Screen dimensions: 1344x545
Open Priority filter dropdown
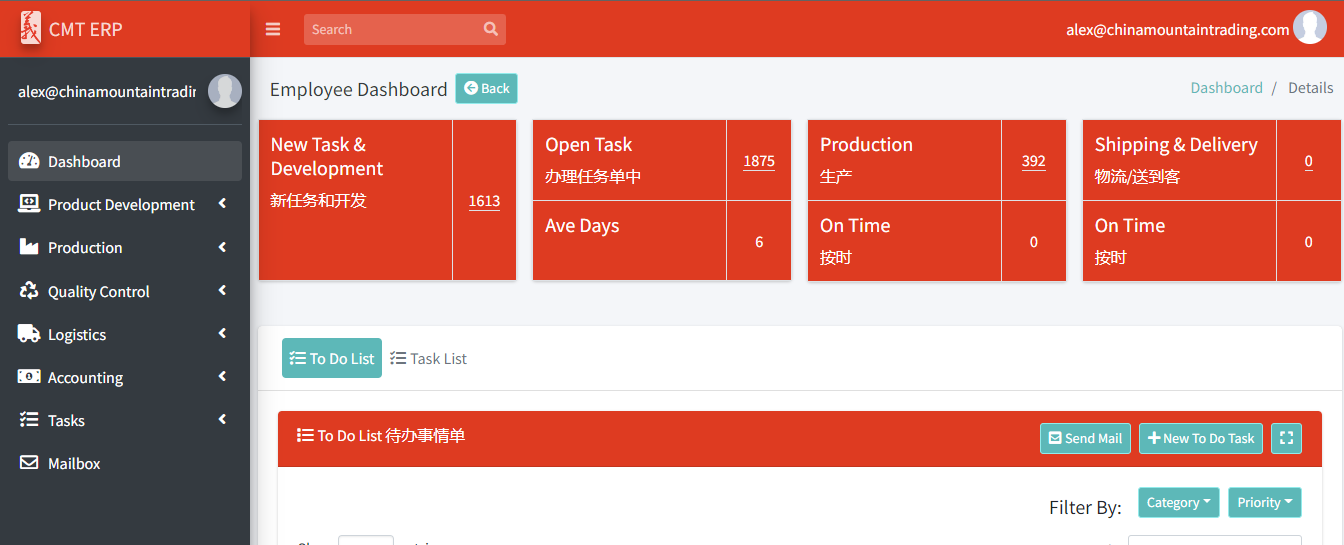pos(1265,502)
